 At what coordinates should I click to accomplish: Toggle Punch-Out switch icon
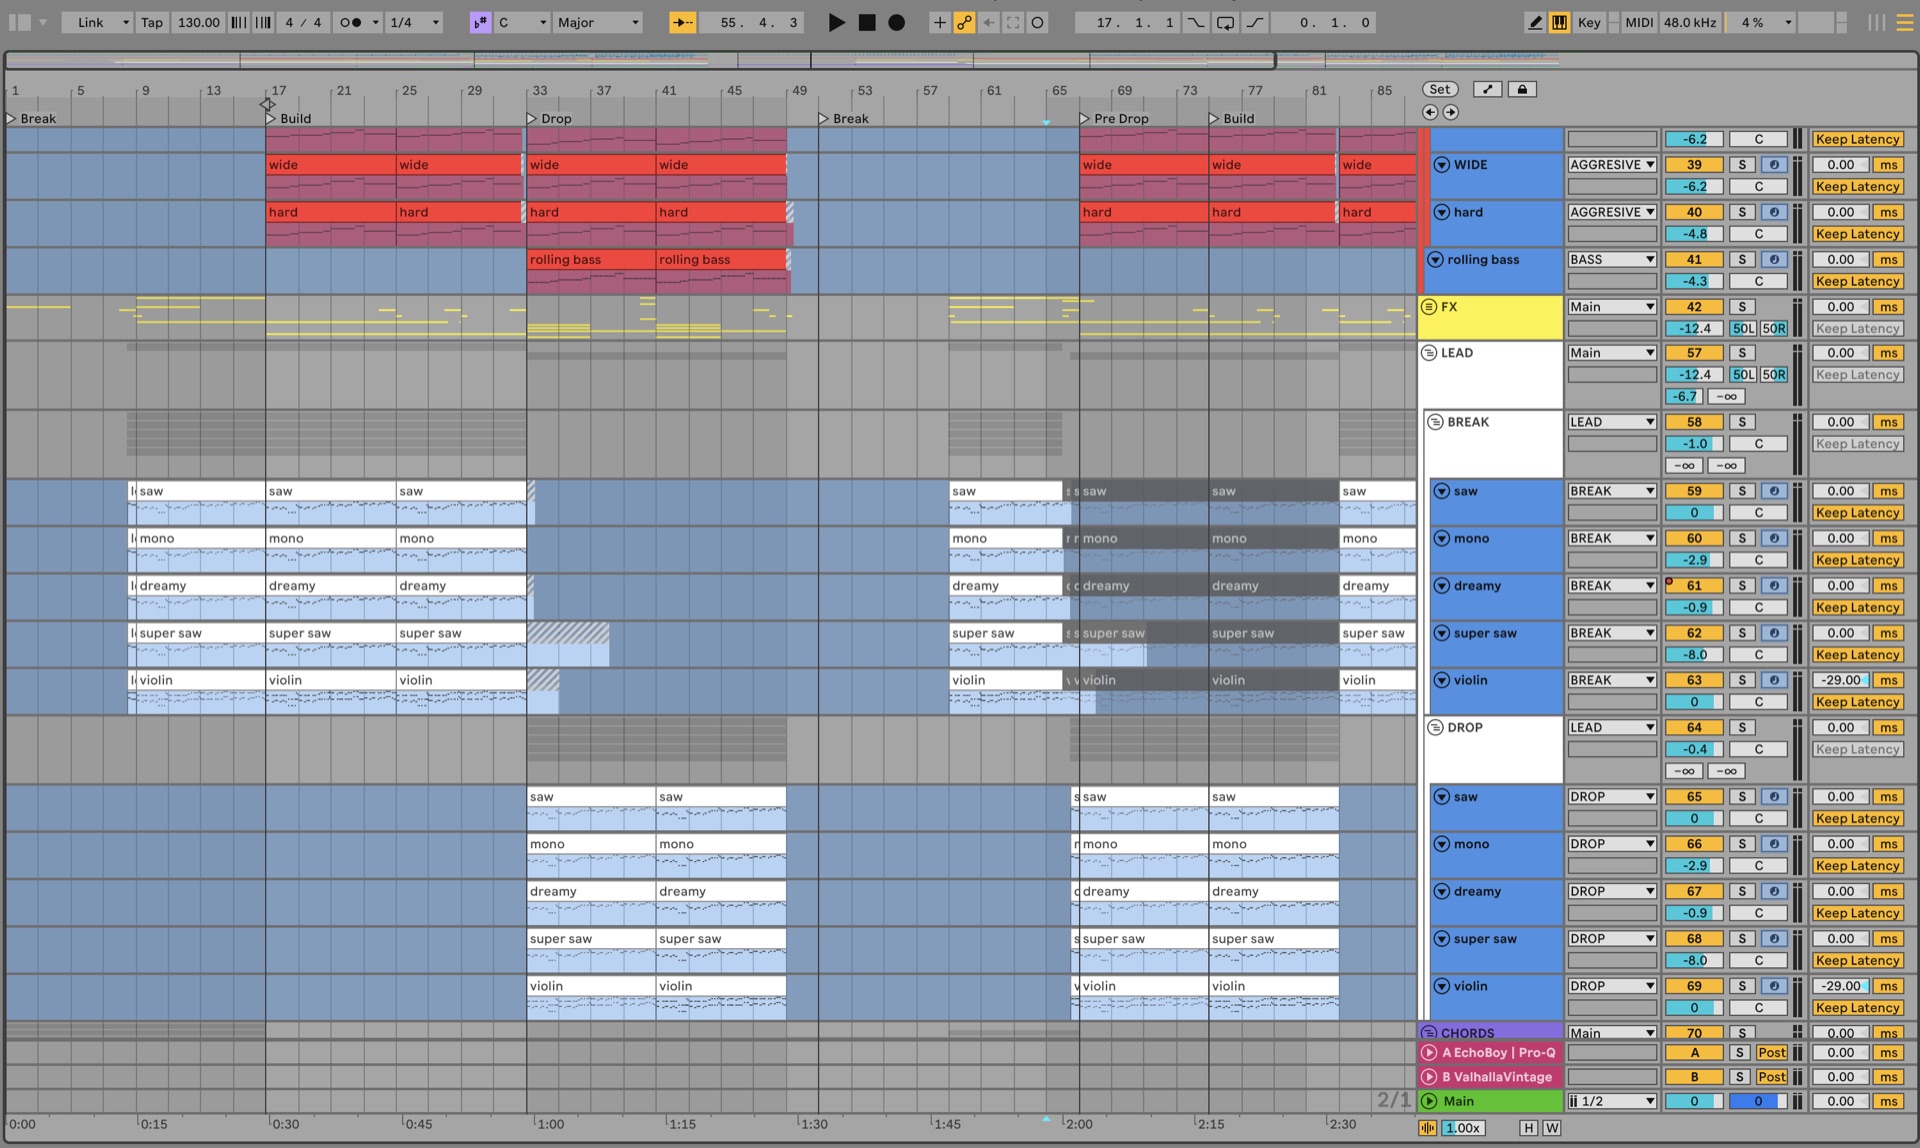(1254, 22)
